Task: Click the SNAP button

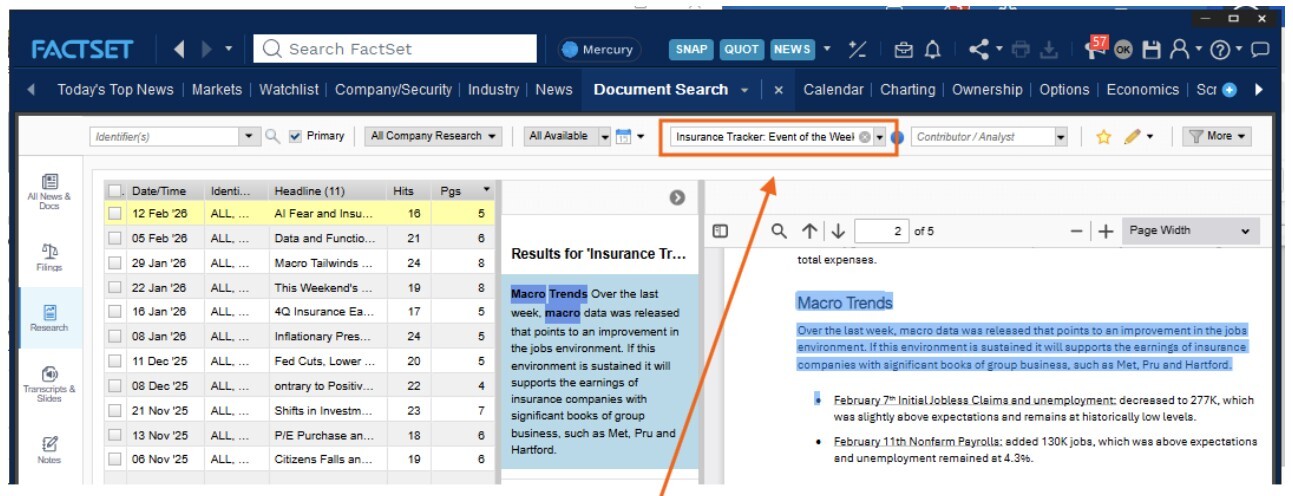Action: [690, 49]
